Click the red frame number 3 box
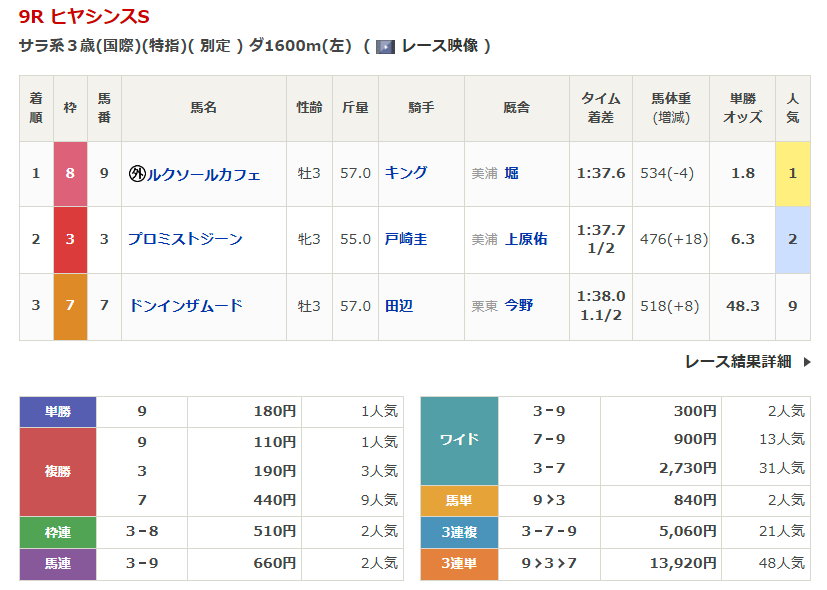Viewport: 827px width, 590px height. [70, 239]
